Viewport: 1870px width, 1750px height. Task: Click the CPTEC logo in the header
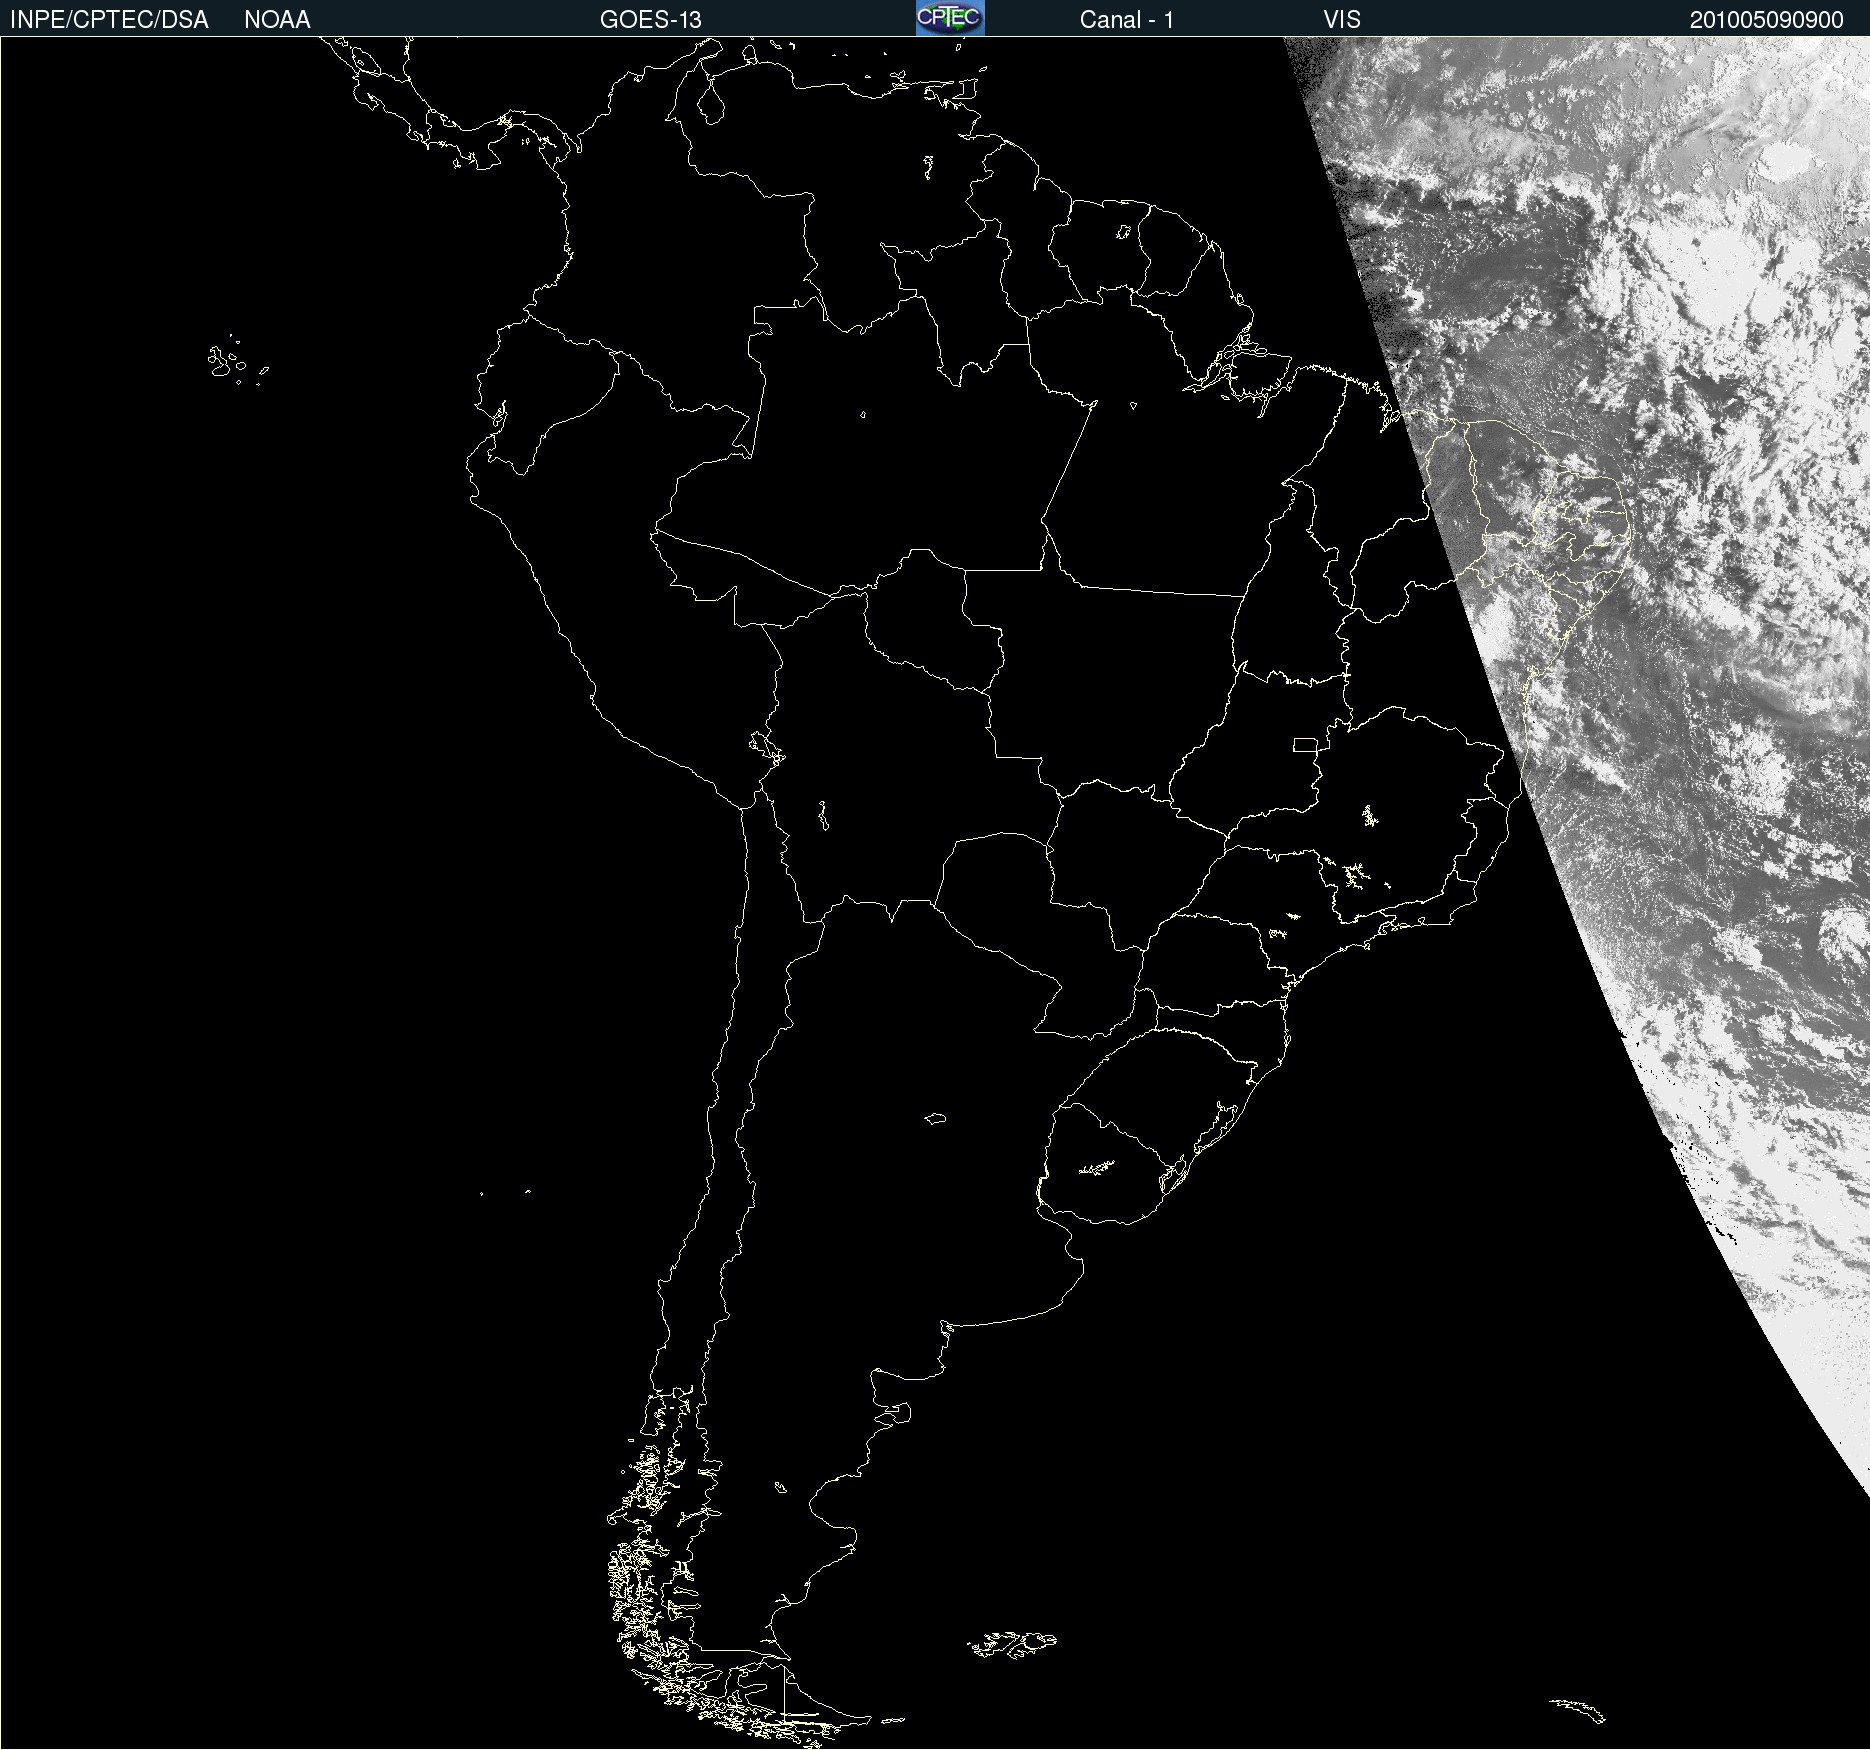[x=950, y=18]
